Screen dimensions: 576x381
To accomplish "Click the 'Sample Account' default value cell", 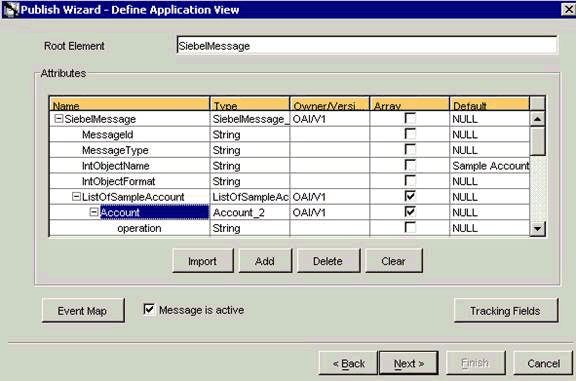I will 490,166.
